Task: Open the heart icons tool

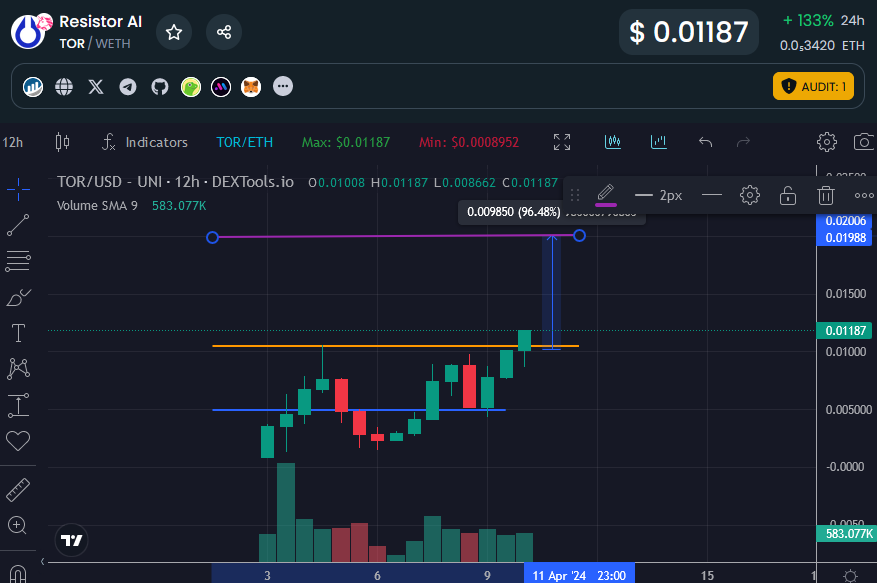Action: [18, 441]
